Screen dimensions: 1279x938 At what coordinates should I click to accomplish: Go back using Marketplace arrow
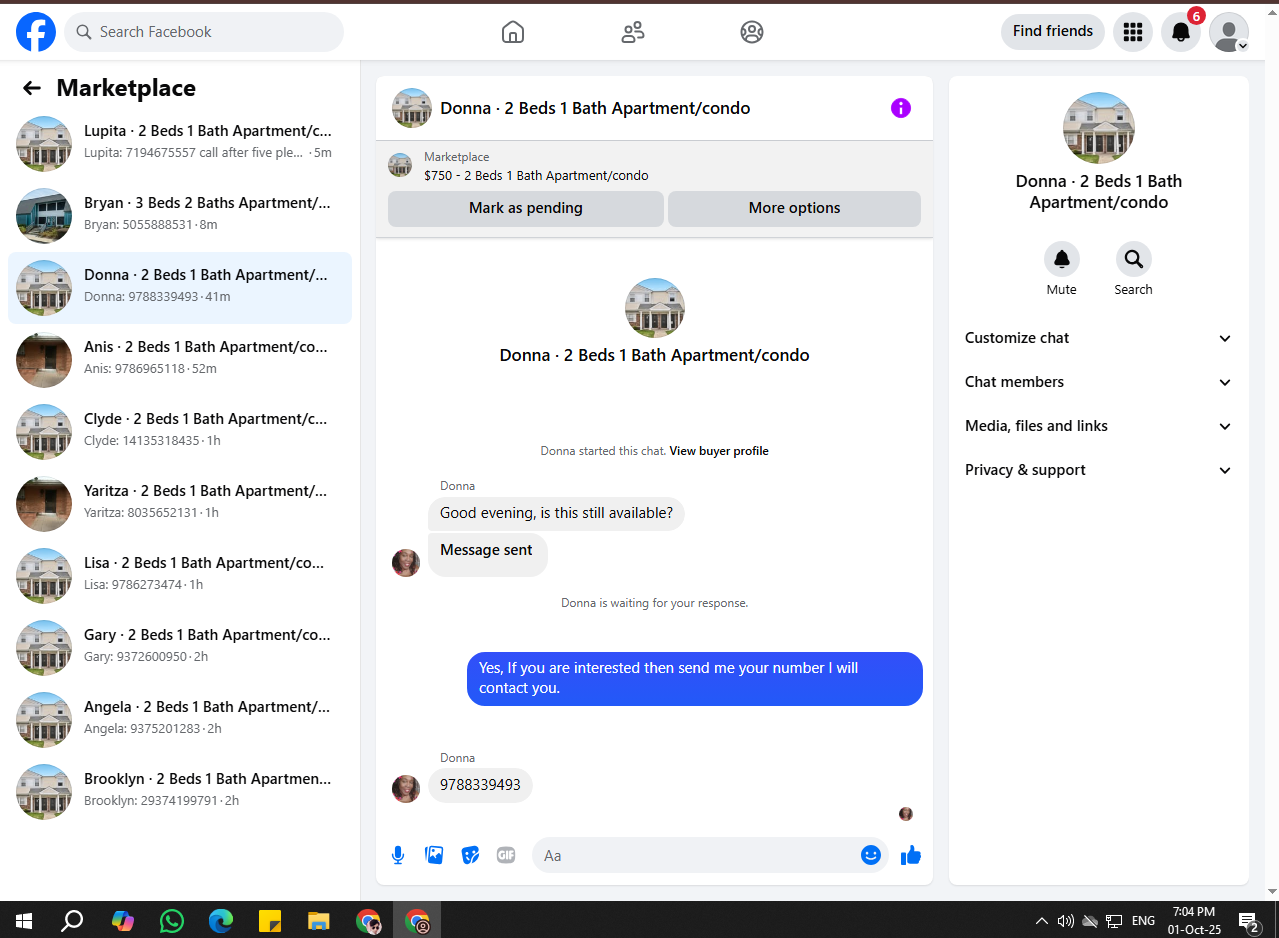(32, 88)
